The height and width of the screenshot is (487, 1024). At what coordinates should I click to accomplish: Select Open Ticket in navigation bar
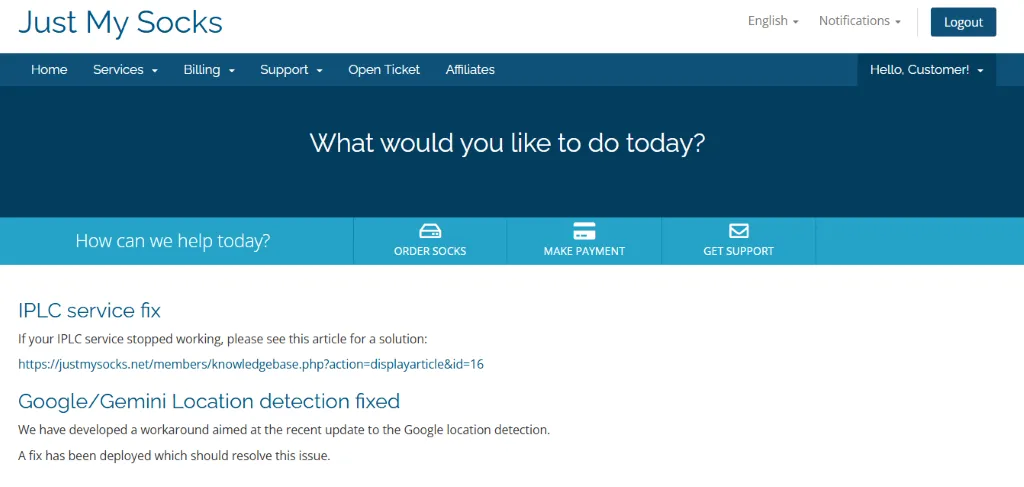[x=384, y=70]
